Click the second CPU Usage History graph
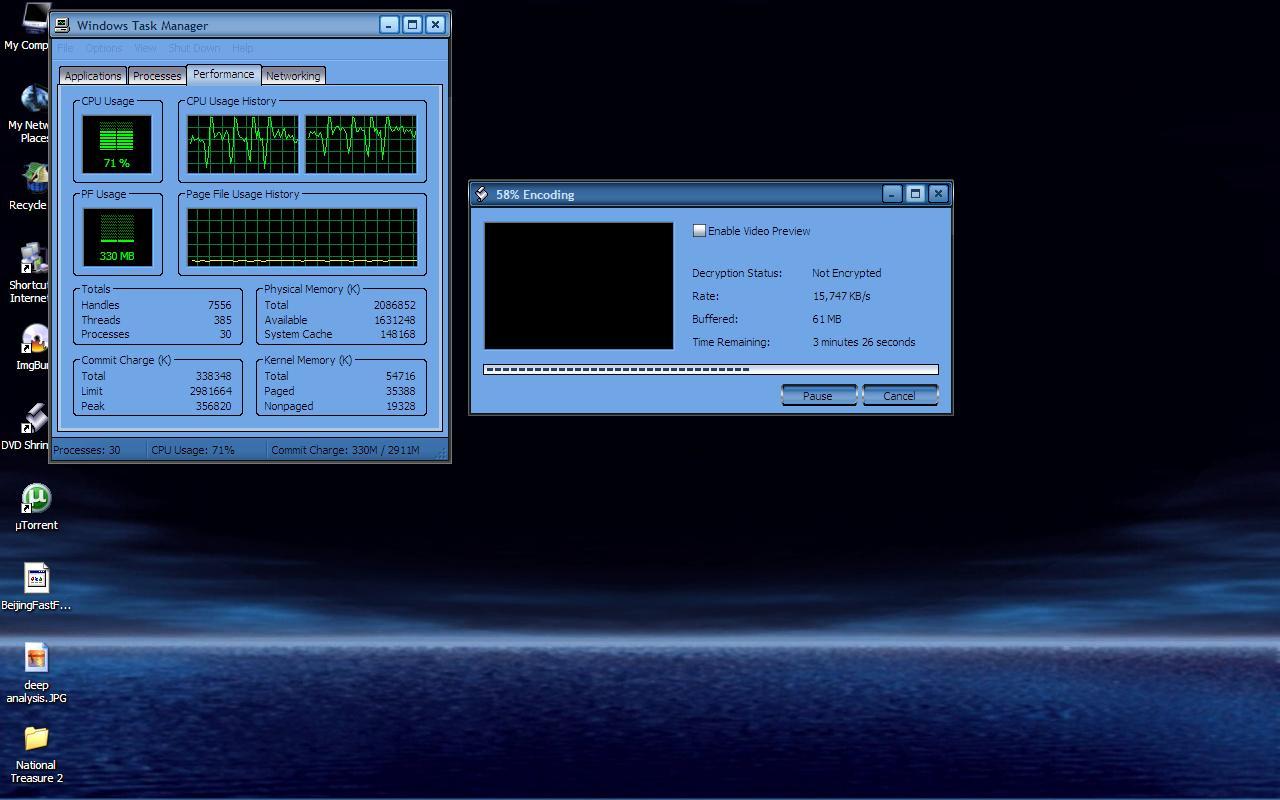This screenshot has width=1280, height=800. pyautogui.click(x=361, y=143)
